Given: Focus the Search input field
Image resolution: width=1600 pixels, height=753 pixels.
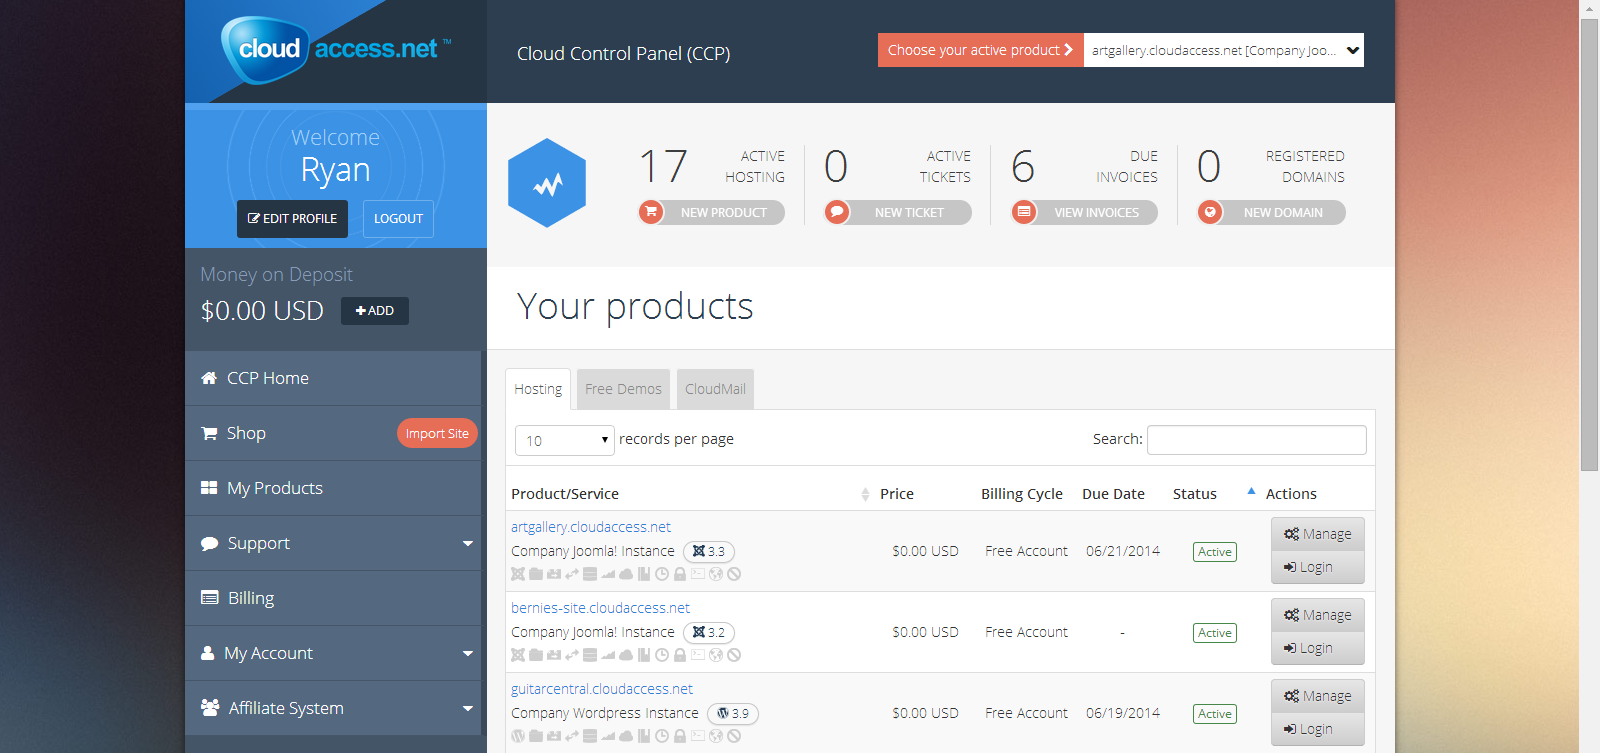Looking at the screenshot, I should [x=1257, y=440].
